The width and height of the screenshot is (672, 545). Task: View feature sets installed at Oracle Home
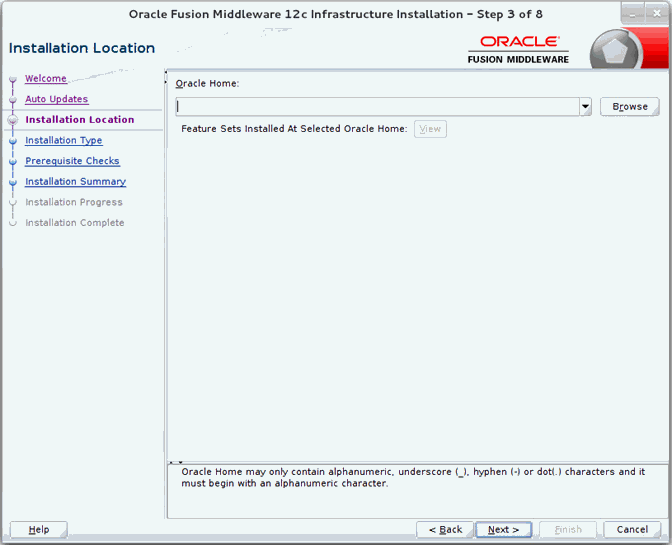click(x=430, y=129)
